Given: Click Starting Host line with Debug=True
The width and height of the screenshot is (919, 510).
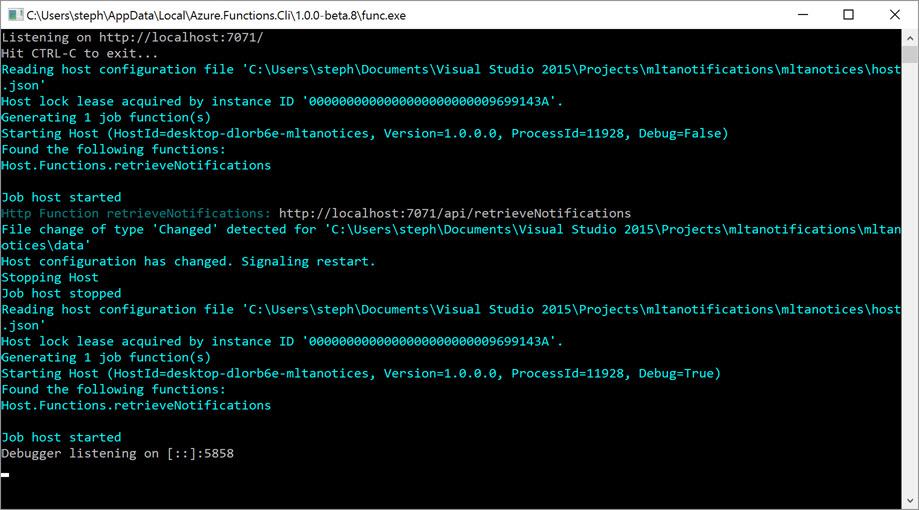Looking at the screenshot, I should point(361,373).
